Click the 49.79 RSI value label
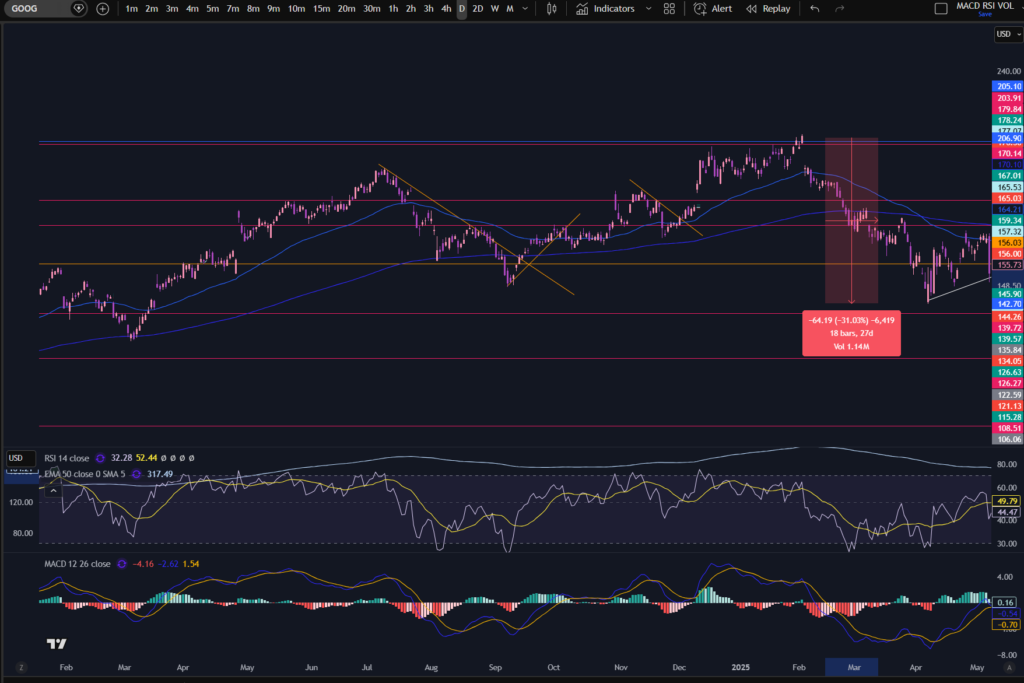1024x683 pixels. [x=1006, y=501]
